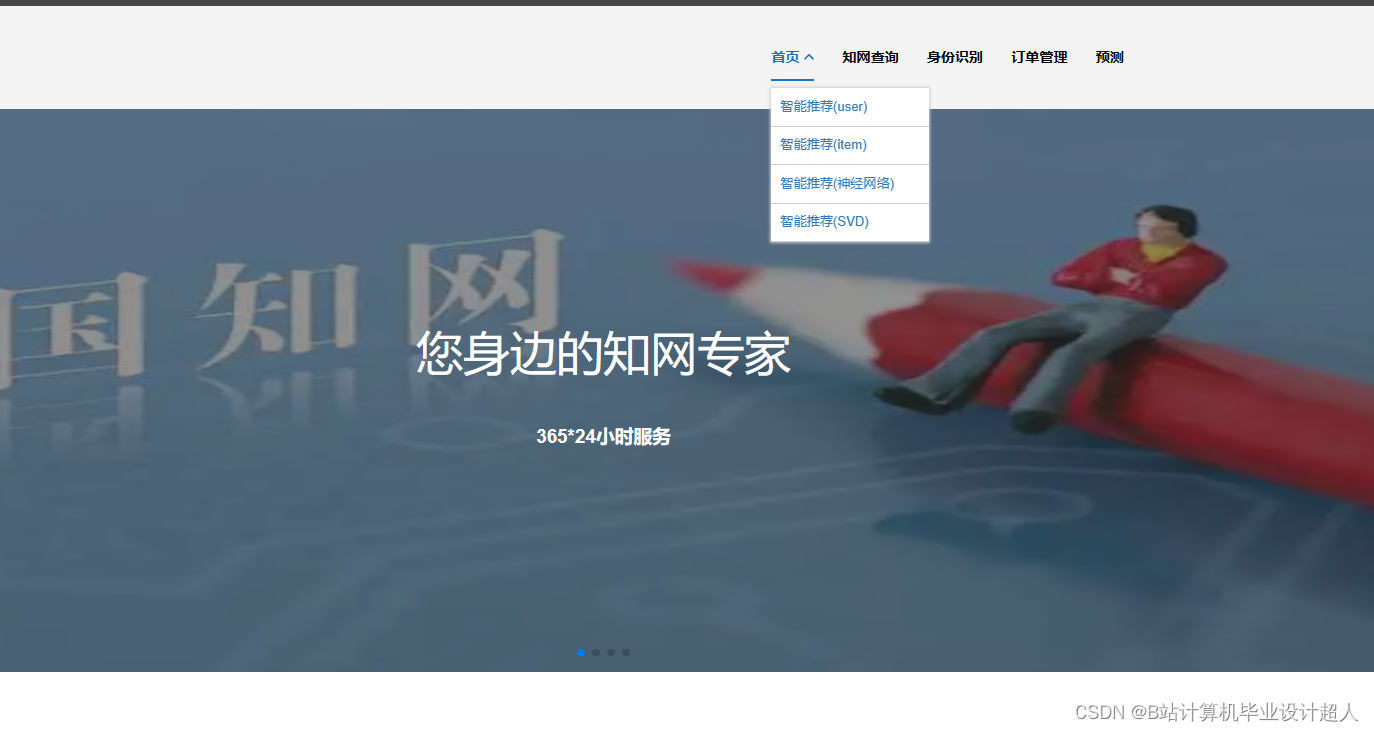Select 智能推荐(item) from the dropdown

point(823,144)
